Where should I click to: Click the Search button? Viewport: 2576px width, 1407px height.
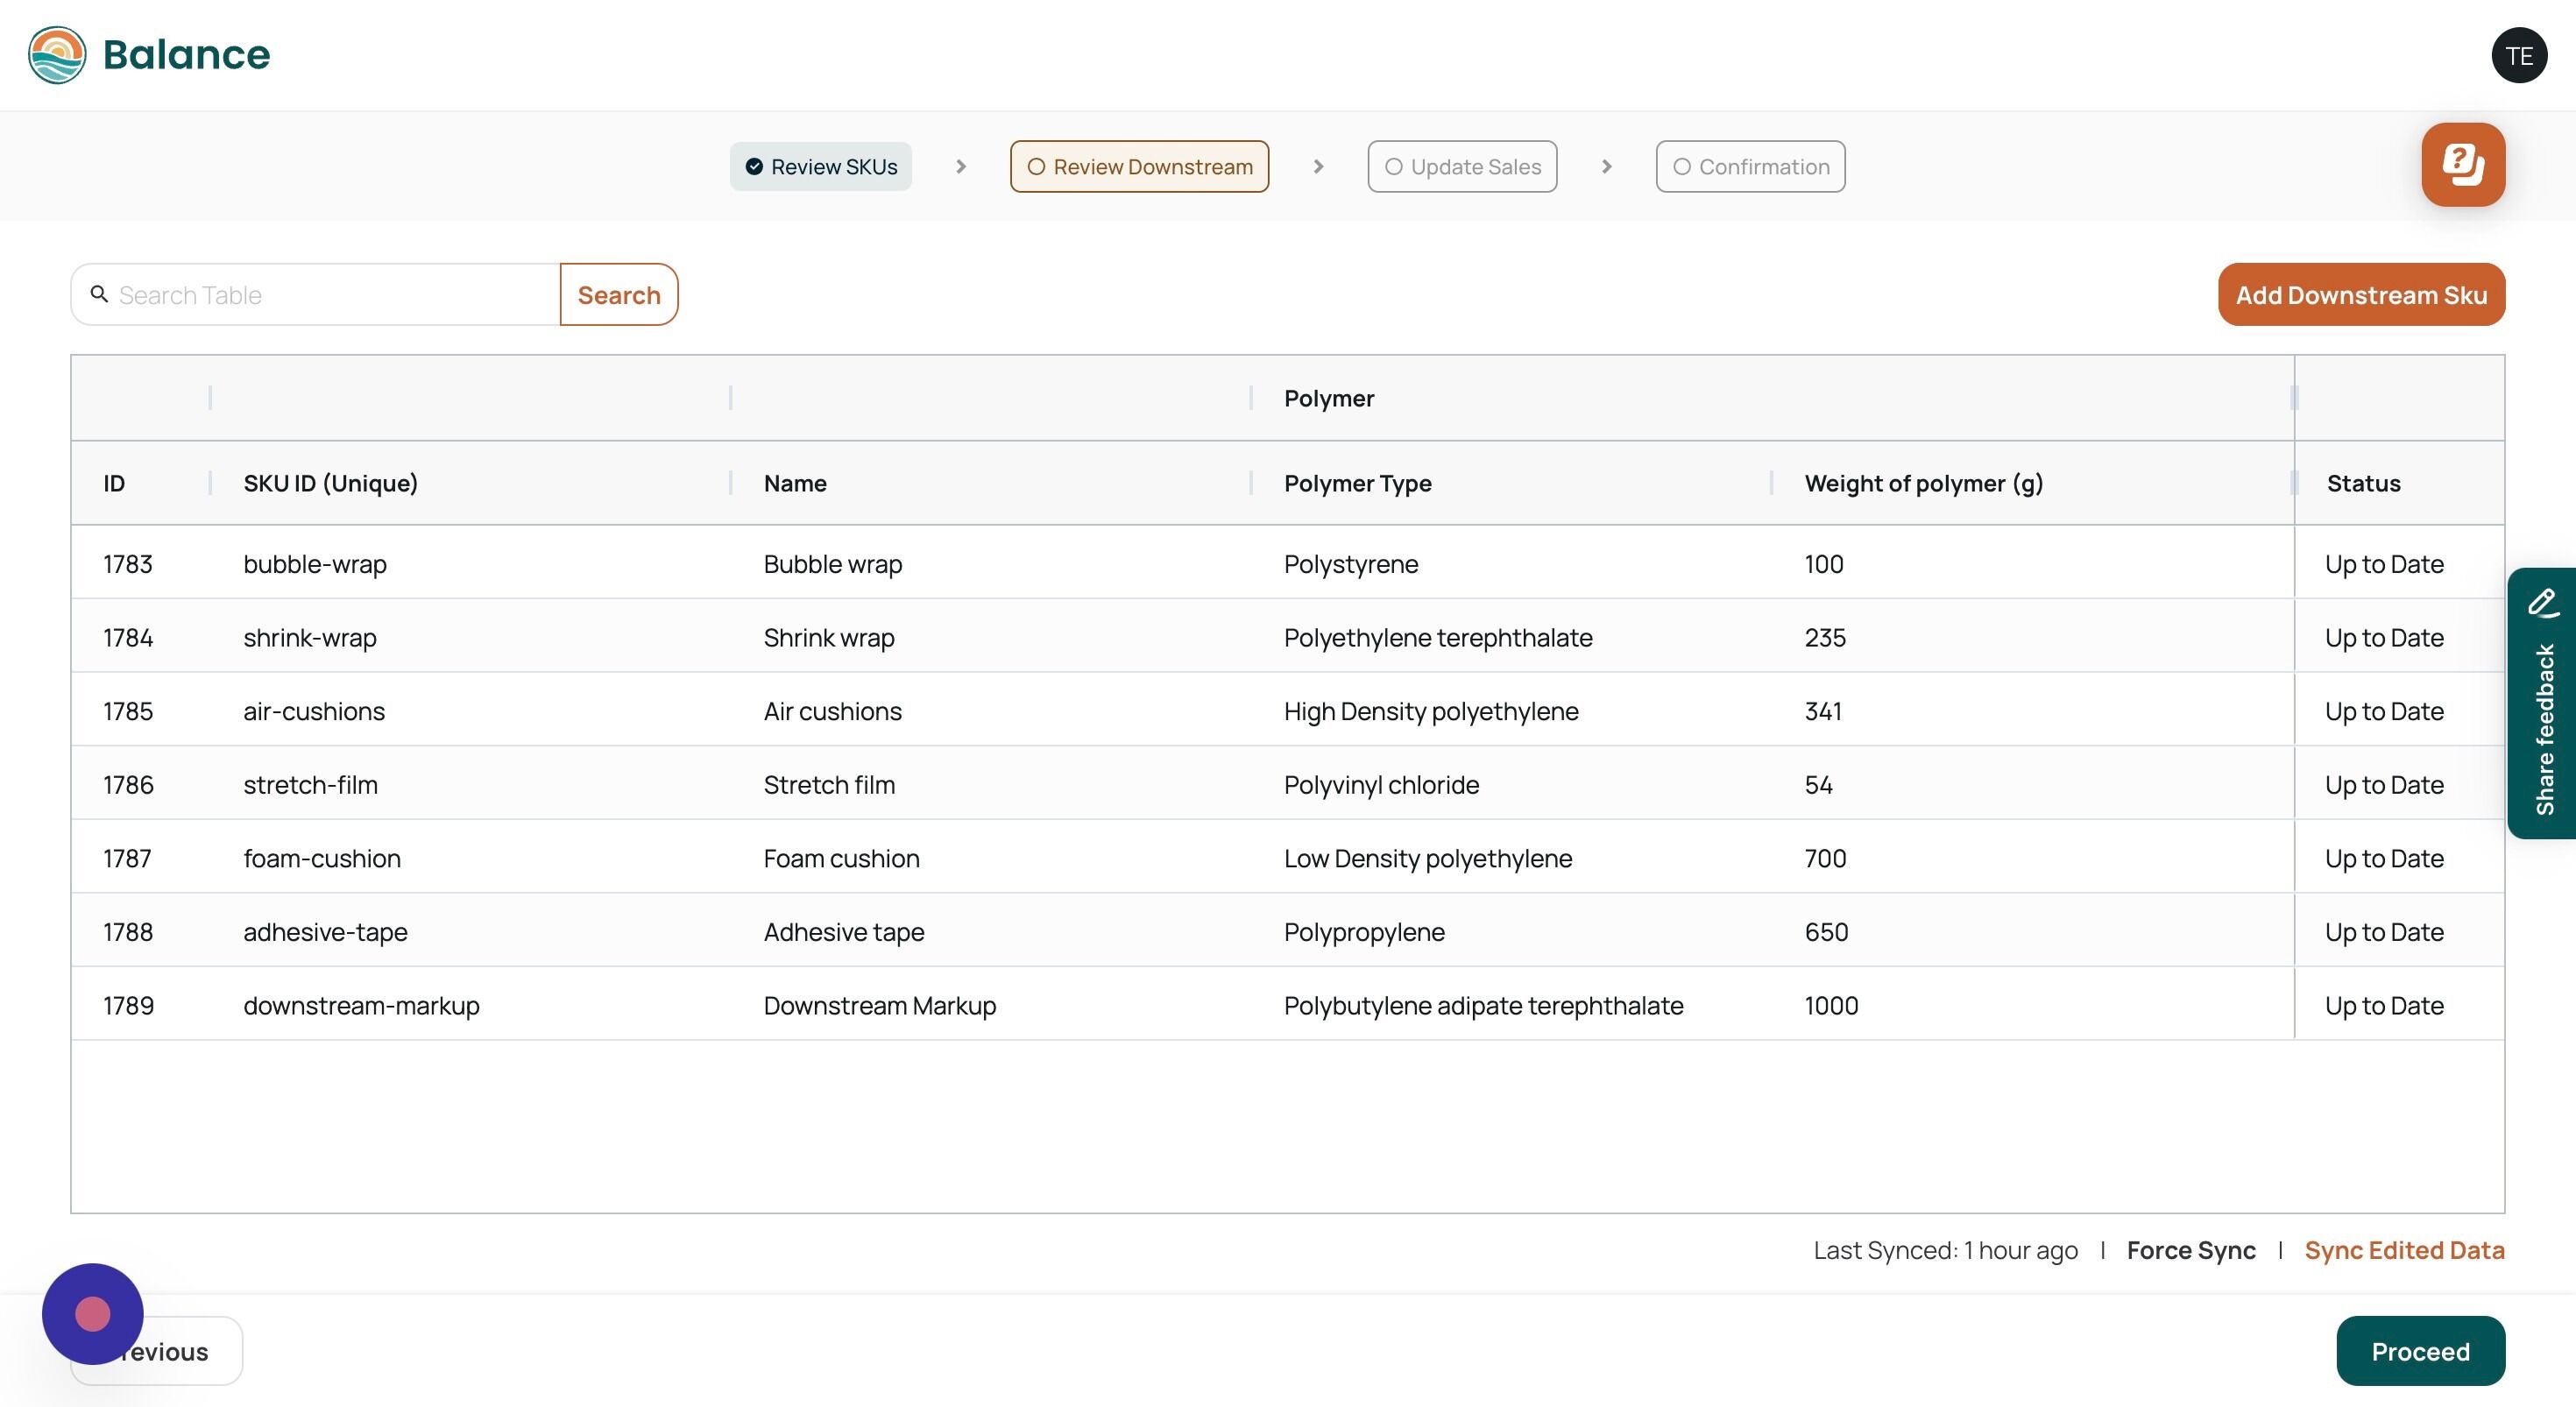(x=619, y=295)
